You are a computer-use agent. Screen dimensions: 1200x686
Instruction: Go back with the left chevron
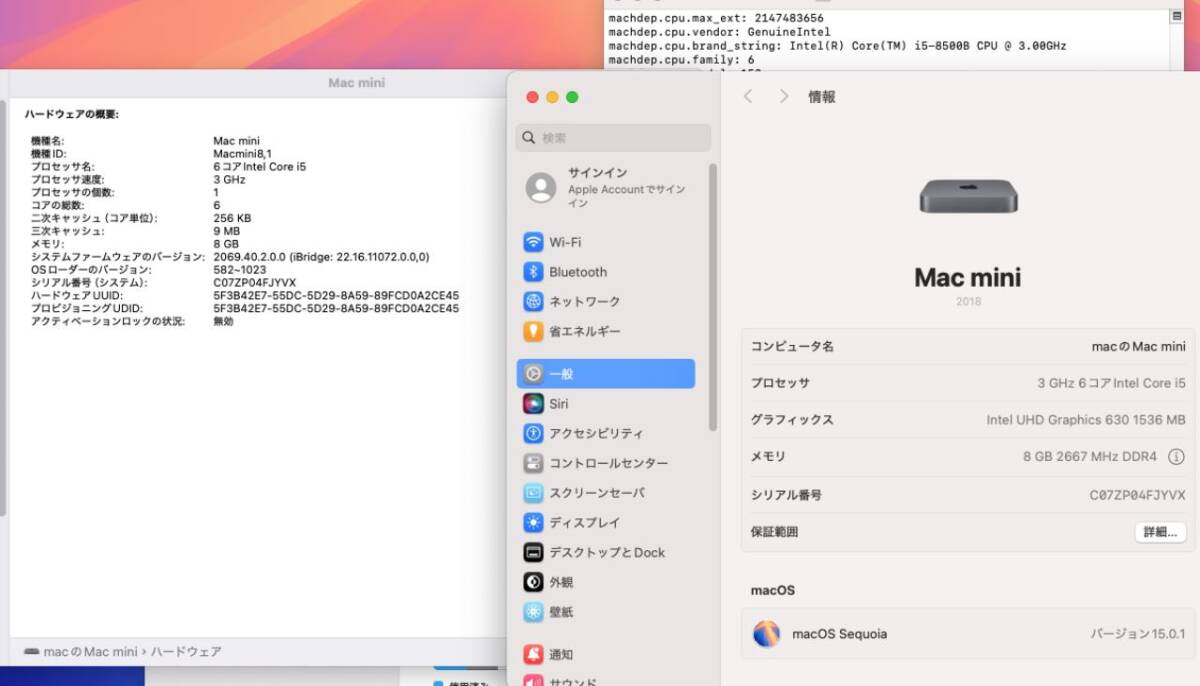tap(748, 96)
